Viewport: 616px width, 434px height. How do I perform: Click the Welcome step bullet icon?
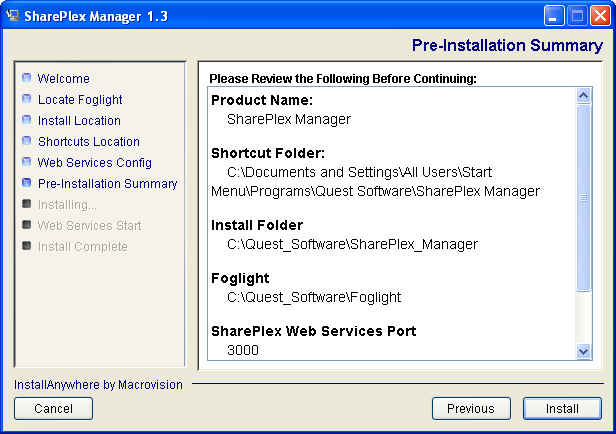[x=27, y=79]
